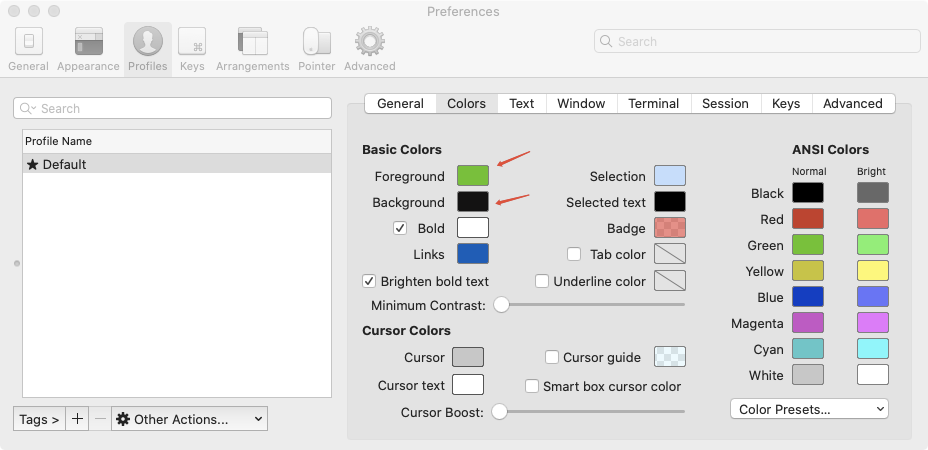
Task: Open the Selected text color swatch
Action: pyautogui.click(x=670, y=202)
